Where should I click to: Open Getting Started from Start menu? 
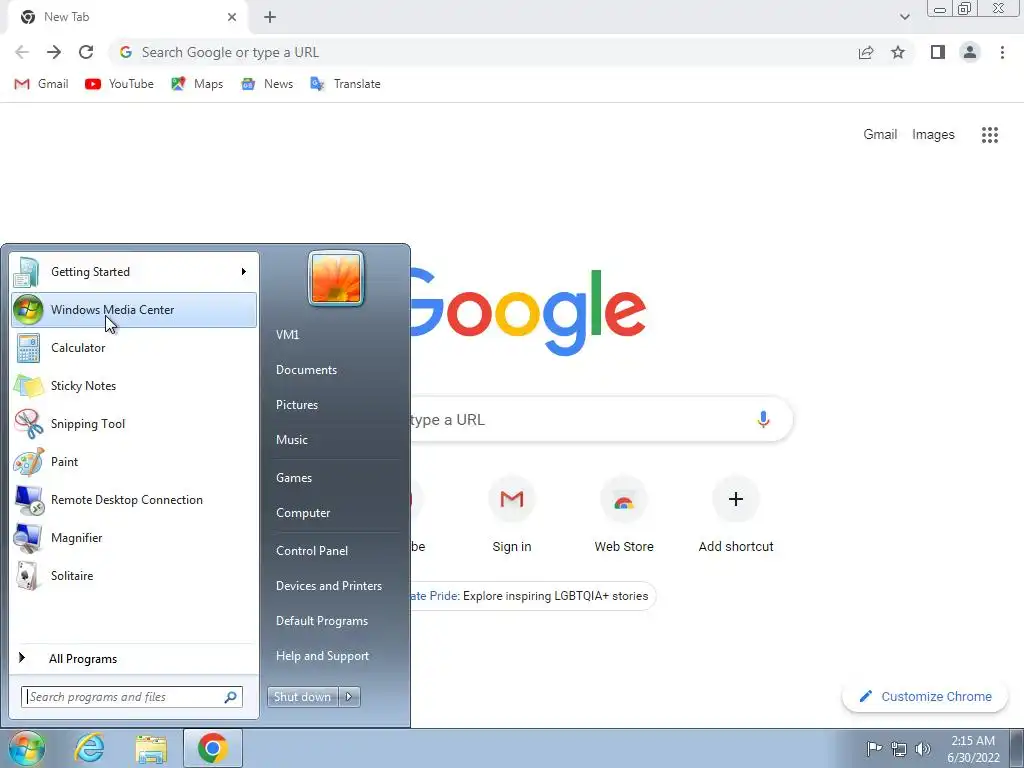pyautogui.click(x=134, y=272)
